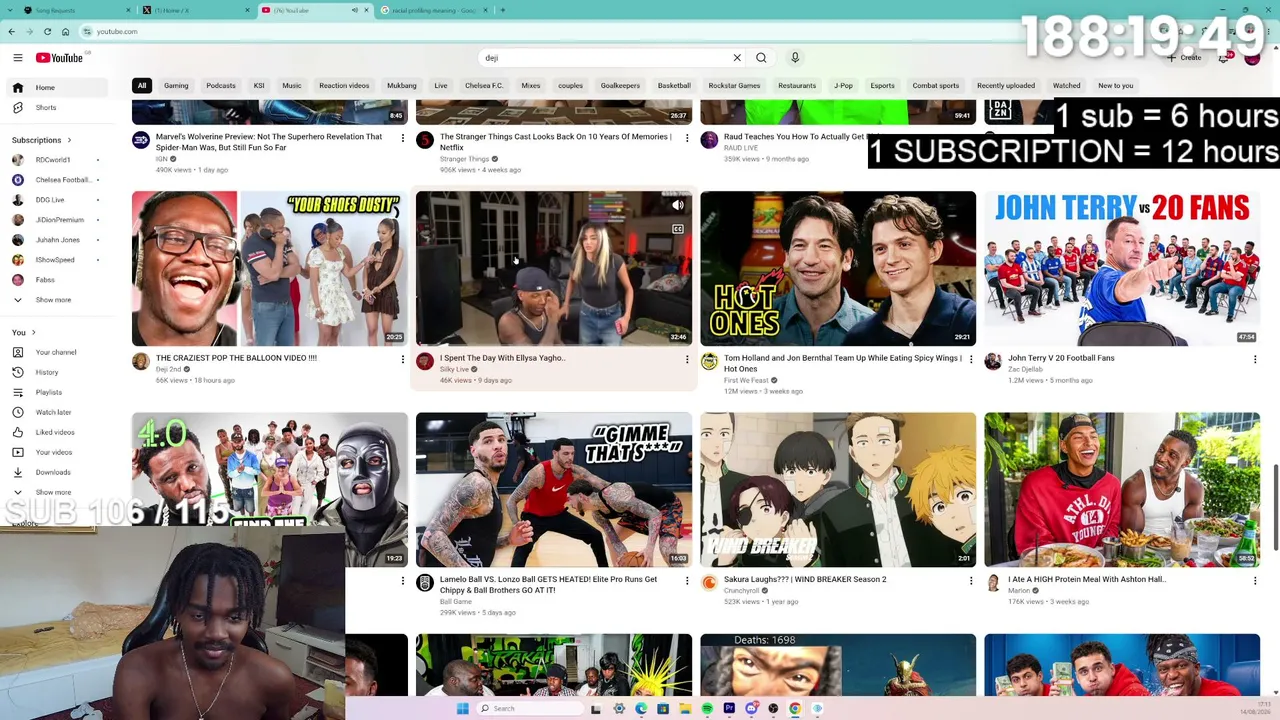
Task: Expand the You section header
Action: pos(24,332)
